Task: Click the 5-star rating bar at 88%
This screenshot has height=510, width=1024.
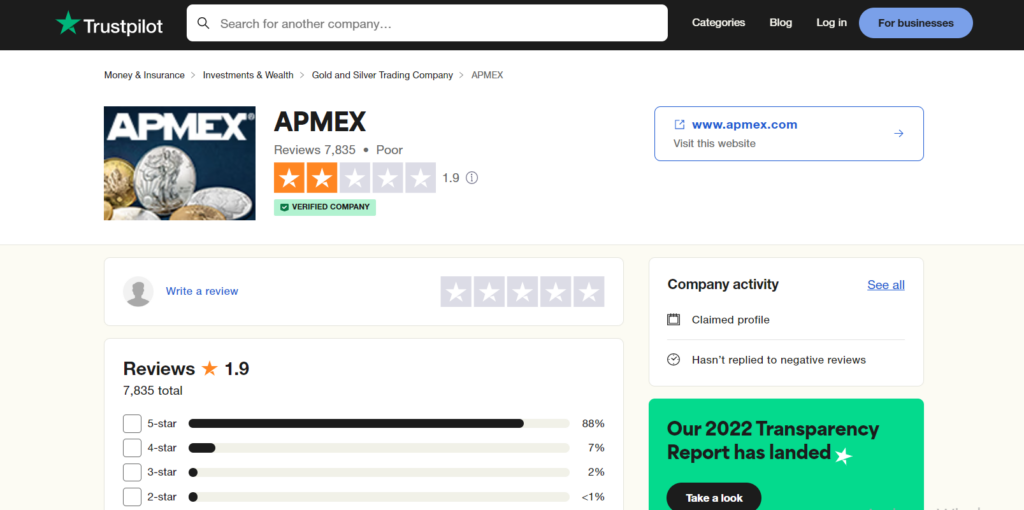Action: pyautogui.click(x=379, y=424)
